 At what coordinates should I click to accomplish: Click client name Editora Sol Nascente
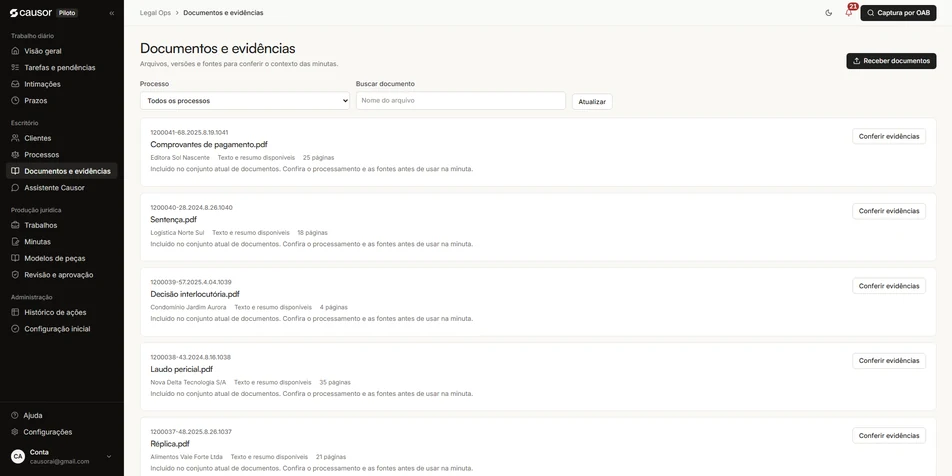click(x=180, y=158)
